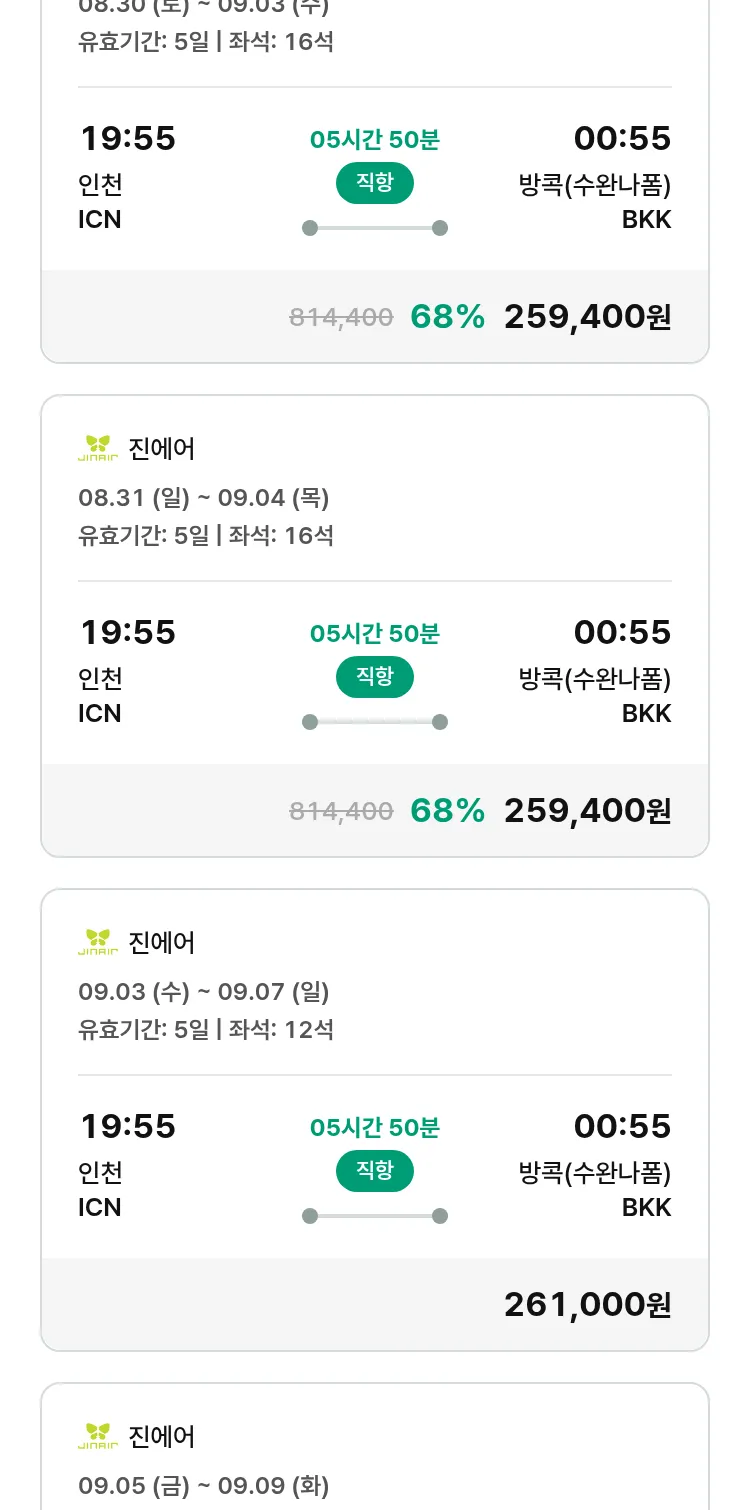Click the Jin Air logo on the 09.03 flight
Screen dimensions: 750x1510
pyautogui.click(x=98, y=942)
